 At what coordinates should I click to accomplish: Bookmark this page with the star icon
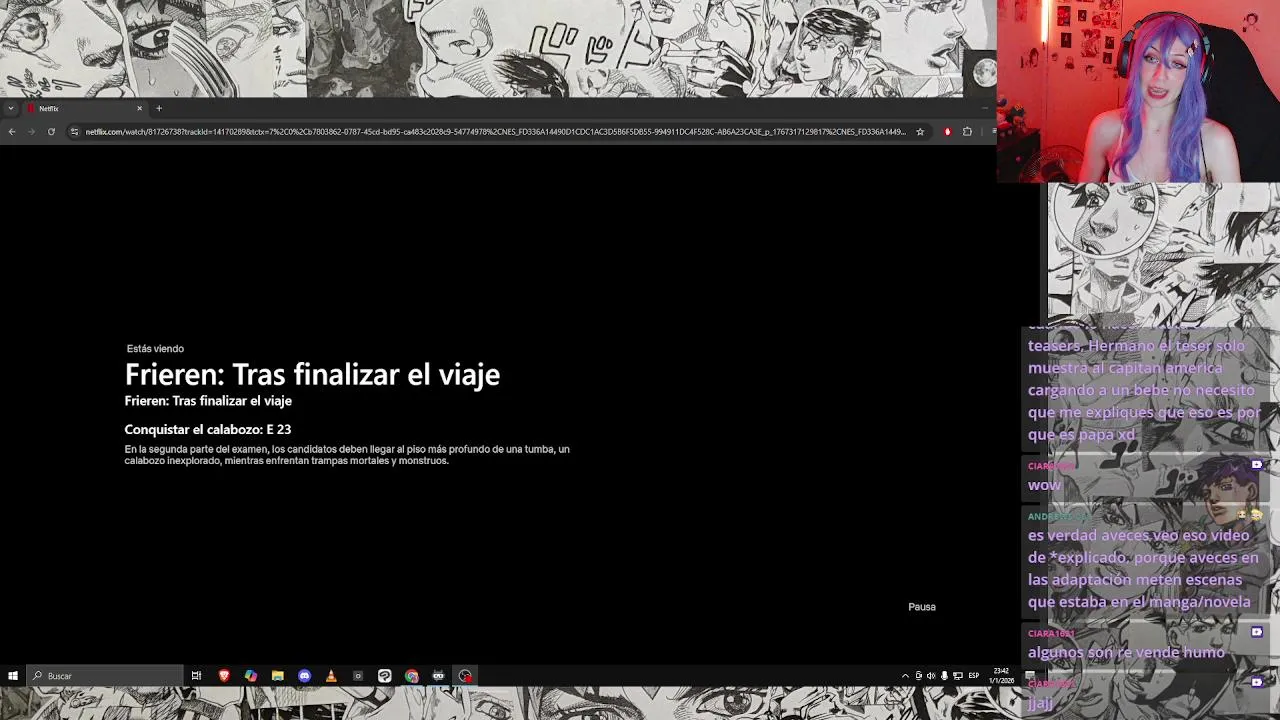coord(920,131)
